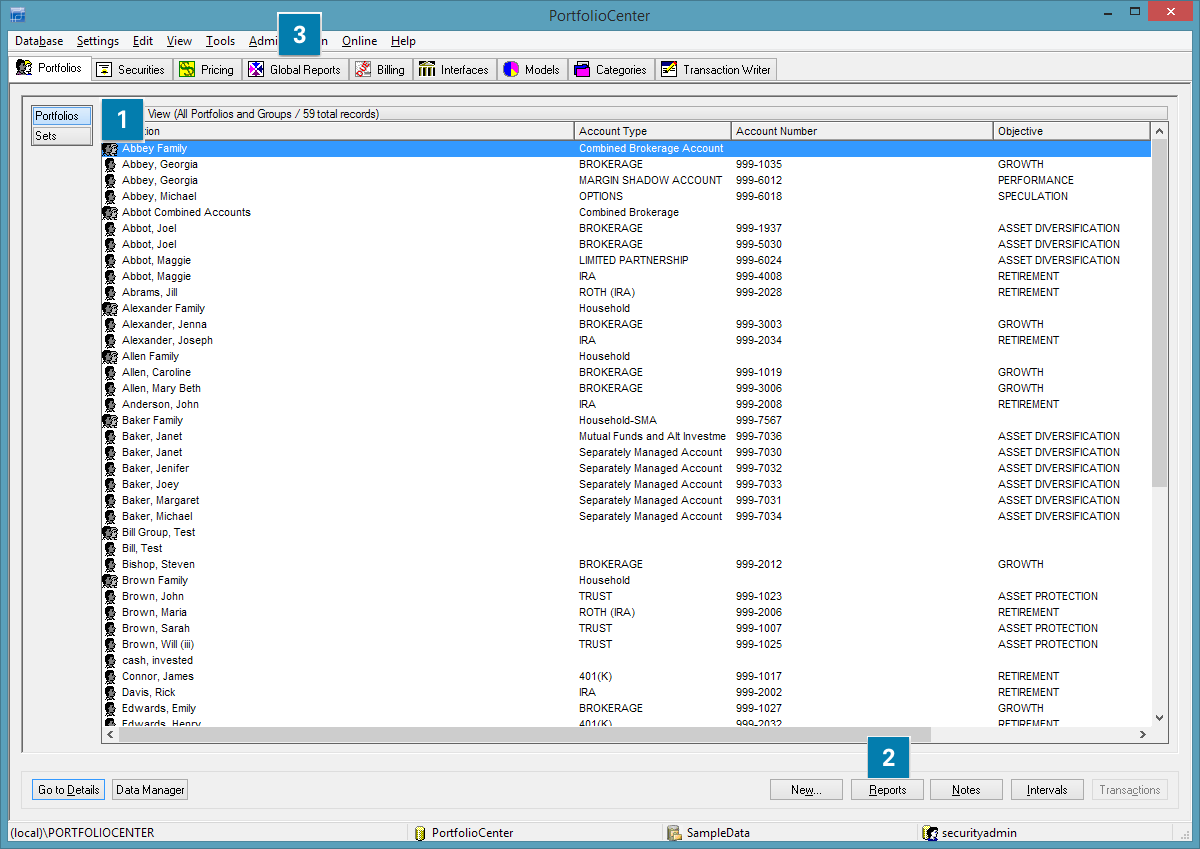Sort by the Objective column header
The height and width of the screenshot is (849, 1200).
(x=1072, y=131)
